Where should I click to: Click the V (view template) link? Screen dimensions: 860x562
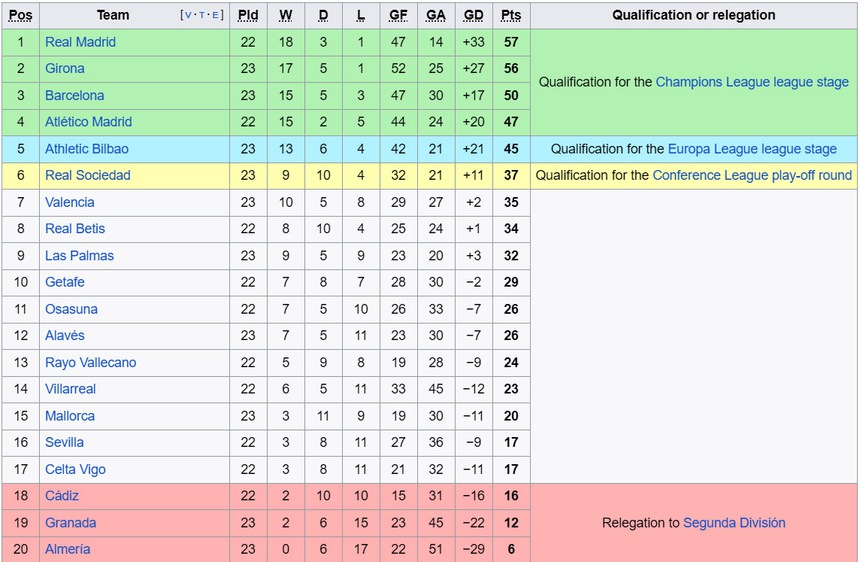(188, 16)
